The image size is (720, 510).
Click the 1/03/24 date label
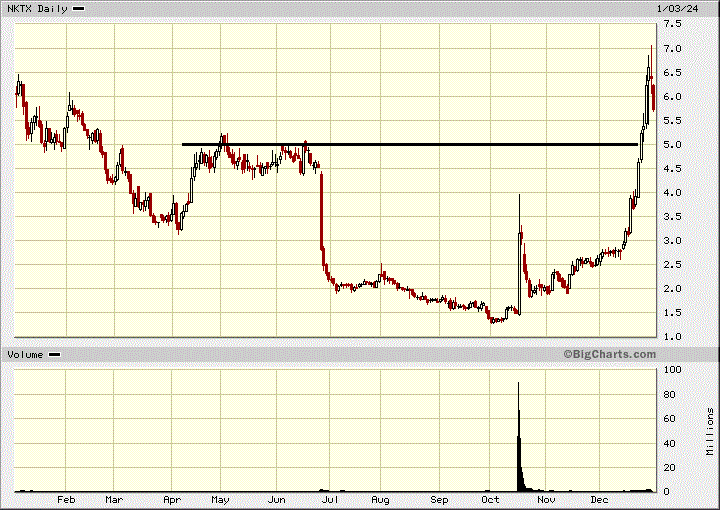[x=677, y=9]
